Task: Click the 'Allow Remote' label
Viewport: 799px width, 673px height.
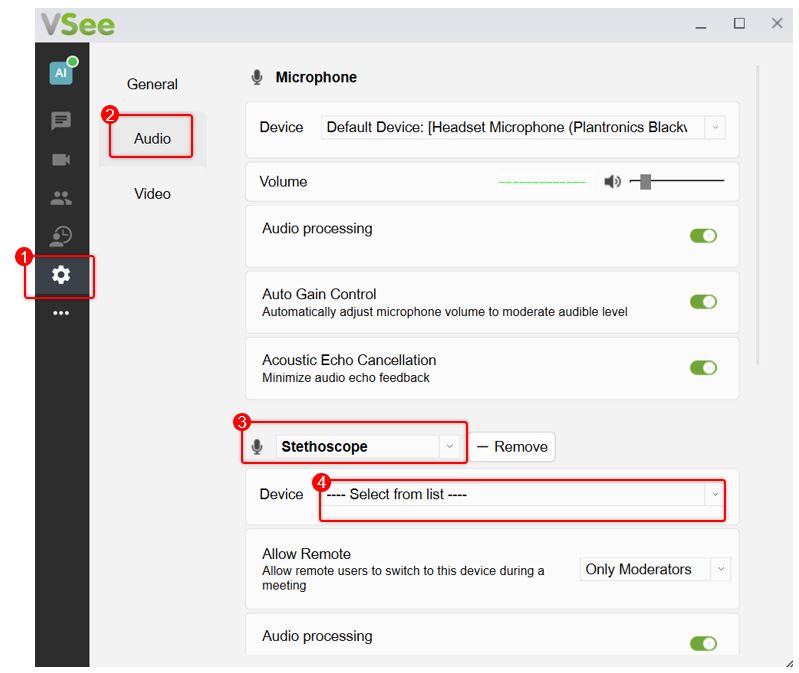Action: click(306, 554)
